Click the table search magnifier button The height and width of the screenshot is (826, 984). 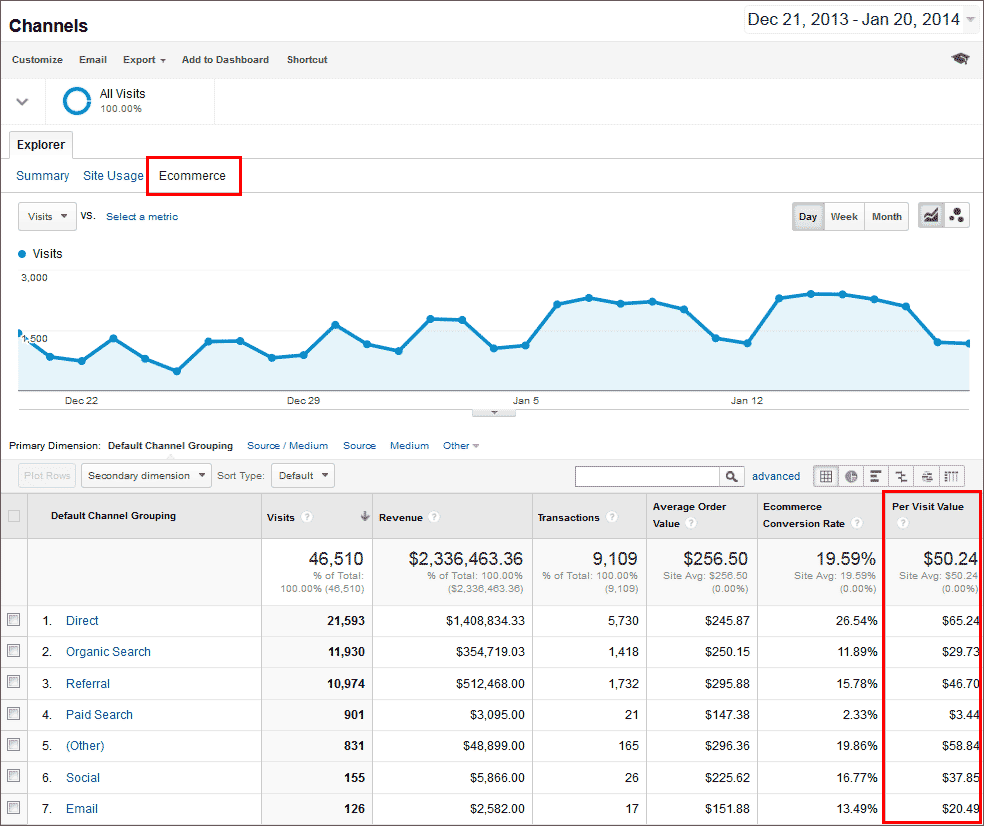[733, 477]
